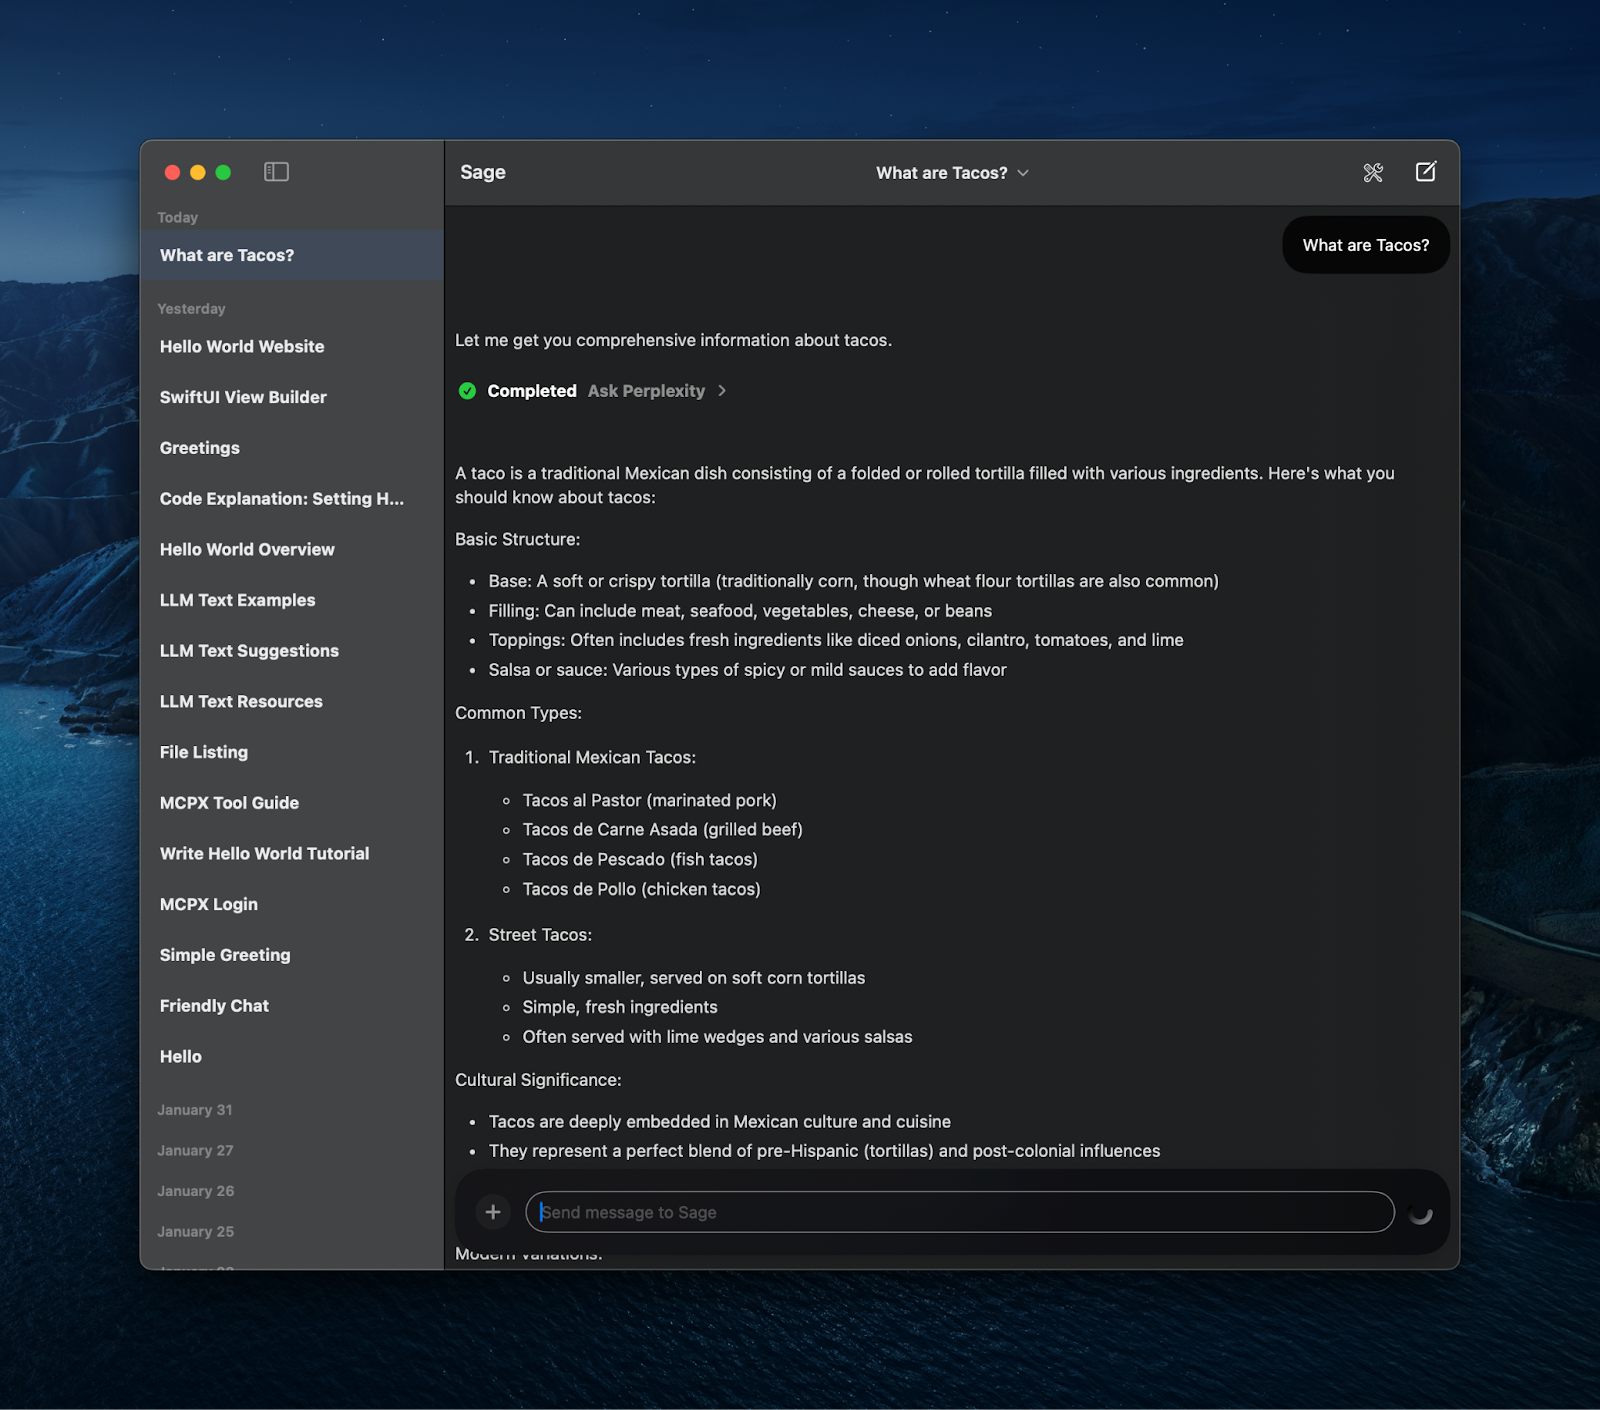The image size is (1600, 1410).
Task: Click the lime wedges and salsas bullet
Action: 718,1037
